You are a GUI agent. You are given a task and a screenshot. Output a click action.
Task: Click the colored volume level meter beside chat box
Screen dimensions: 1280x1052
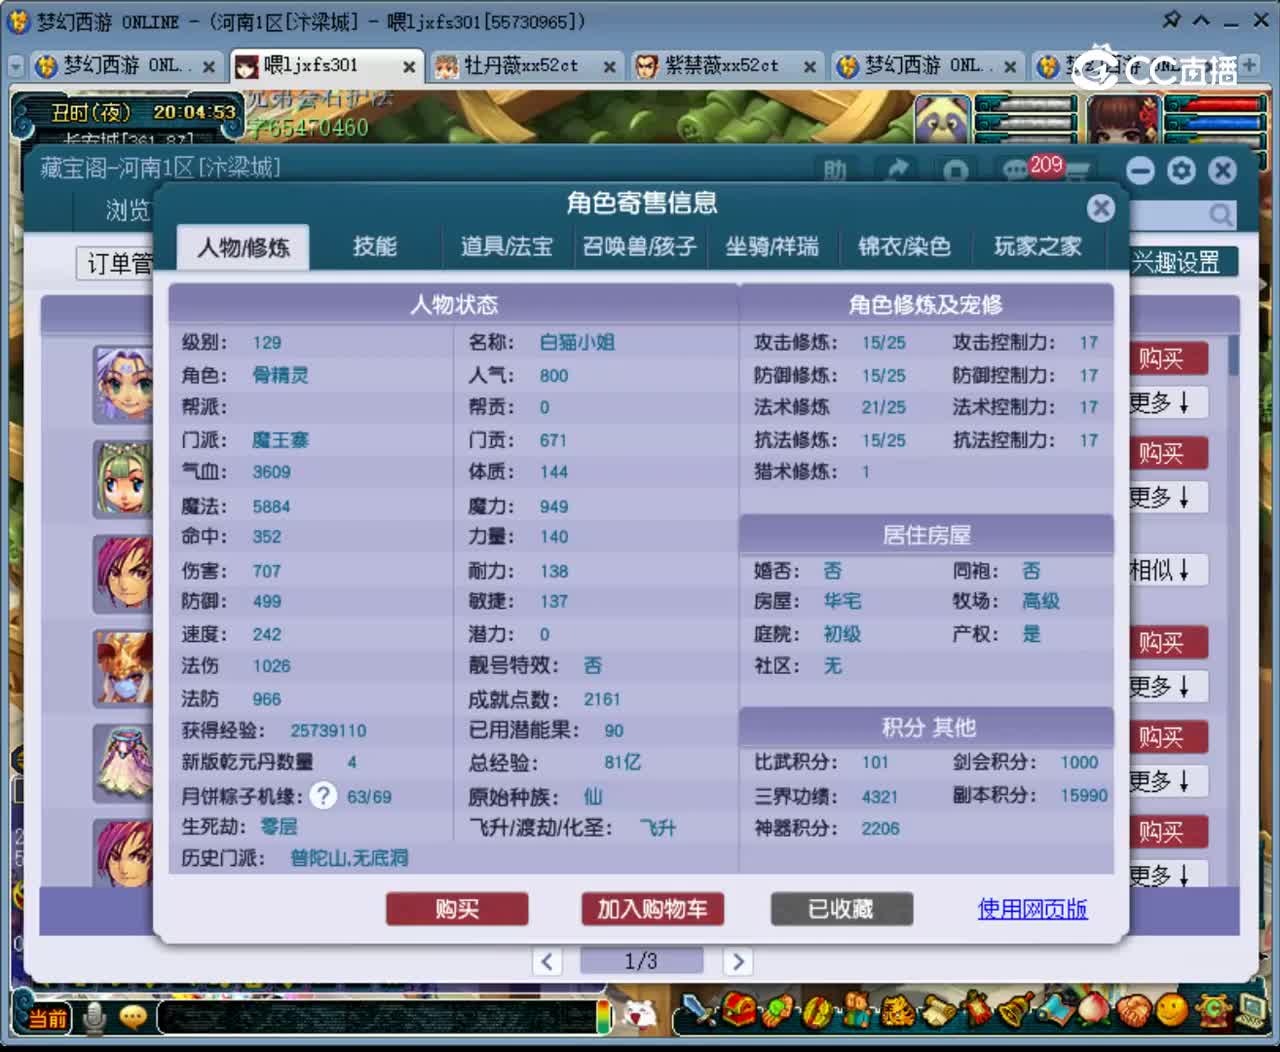click(604, 1017)
